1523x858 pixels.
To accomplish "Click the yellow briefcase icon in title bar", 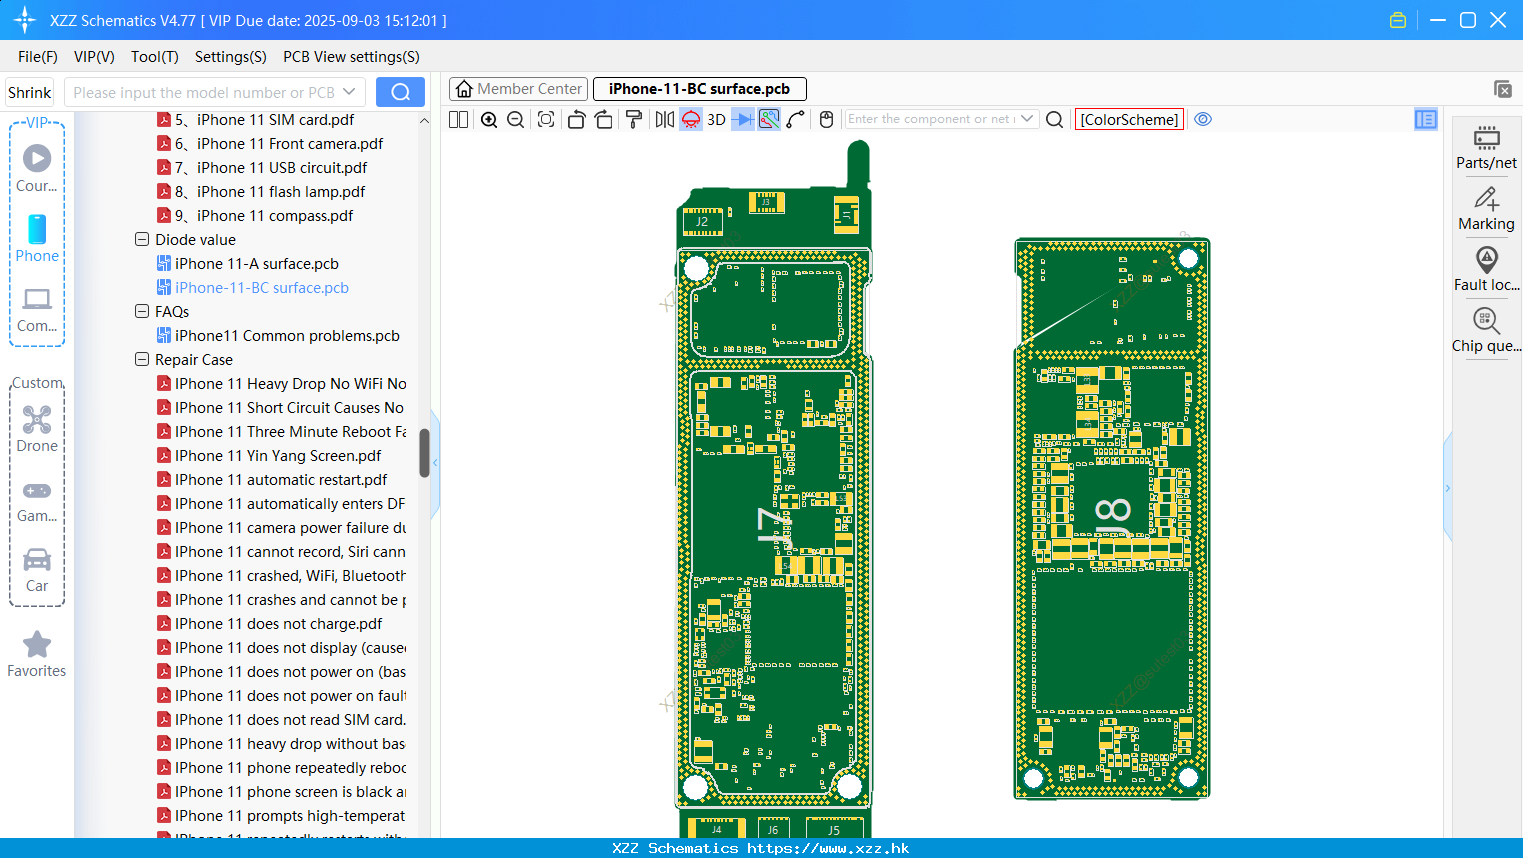I will [x=1398, y=20].
